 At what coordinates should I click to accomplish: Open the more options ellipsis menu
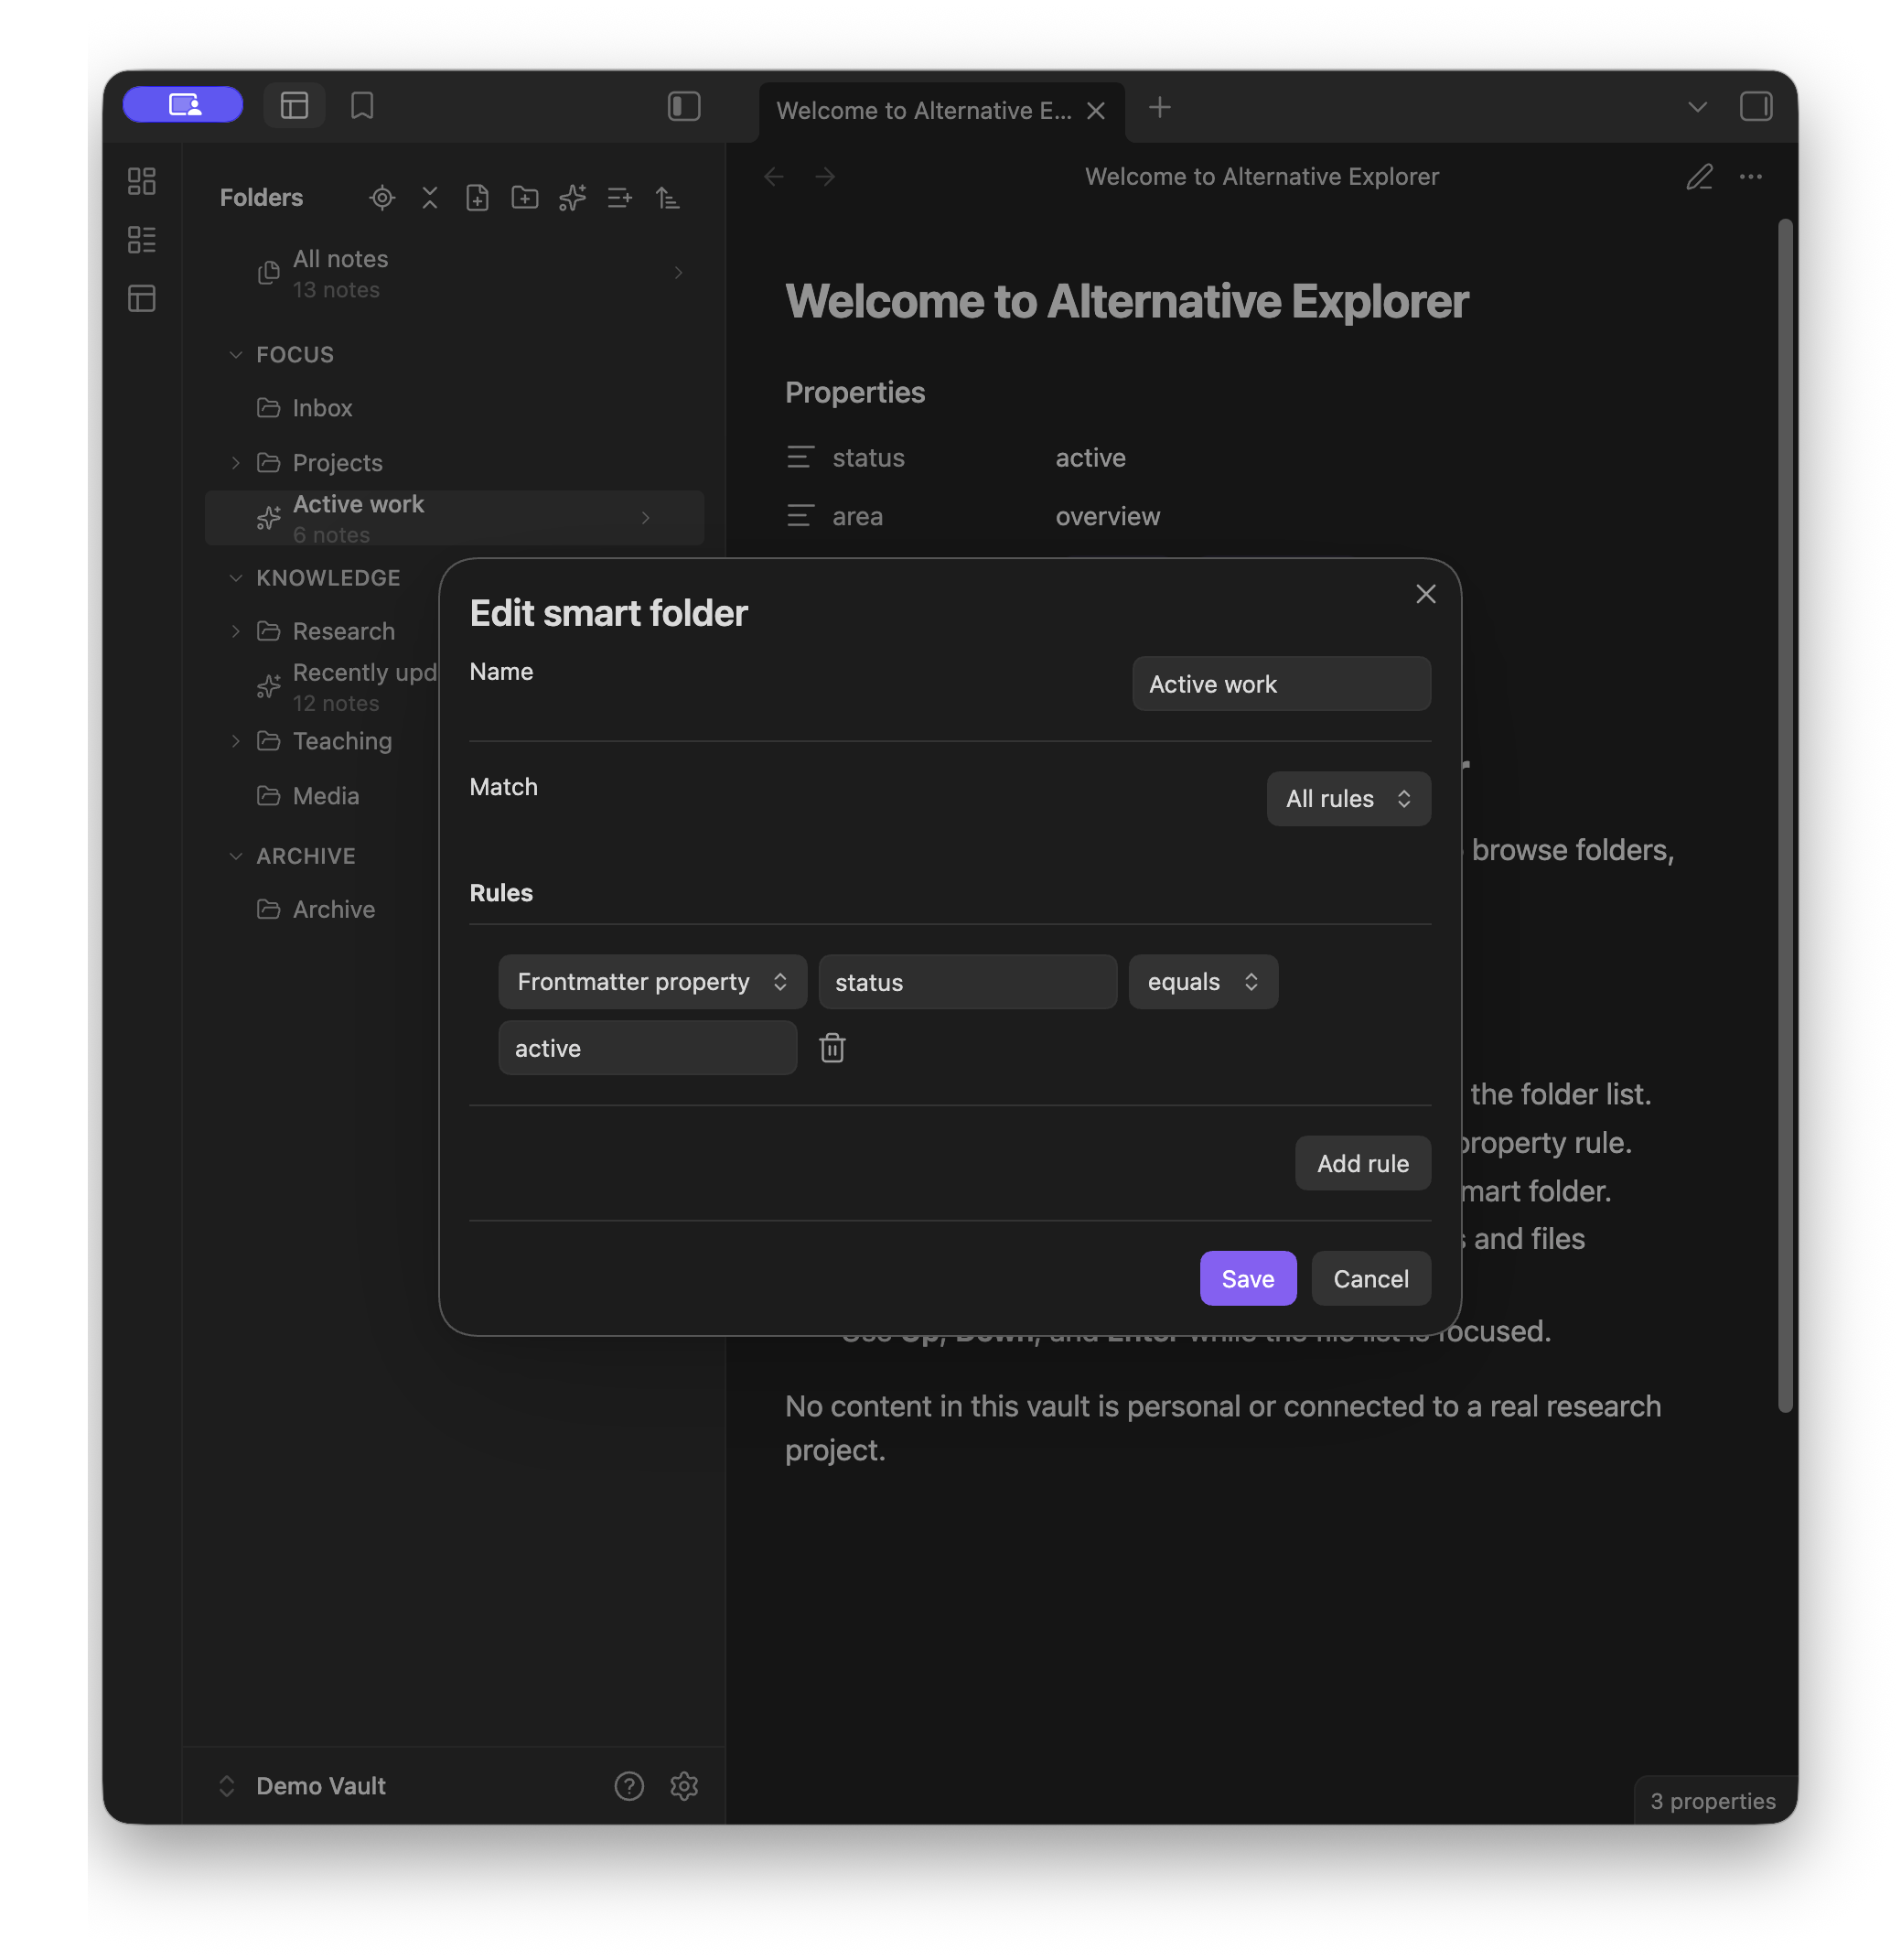[1750, 177]
